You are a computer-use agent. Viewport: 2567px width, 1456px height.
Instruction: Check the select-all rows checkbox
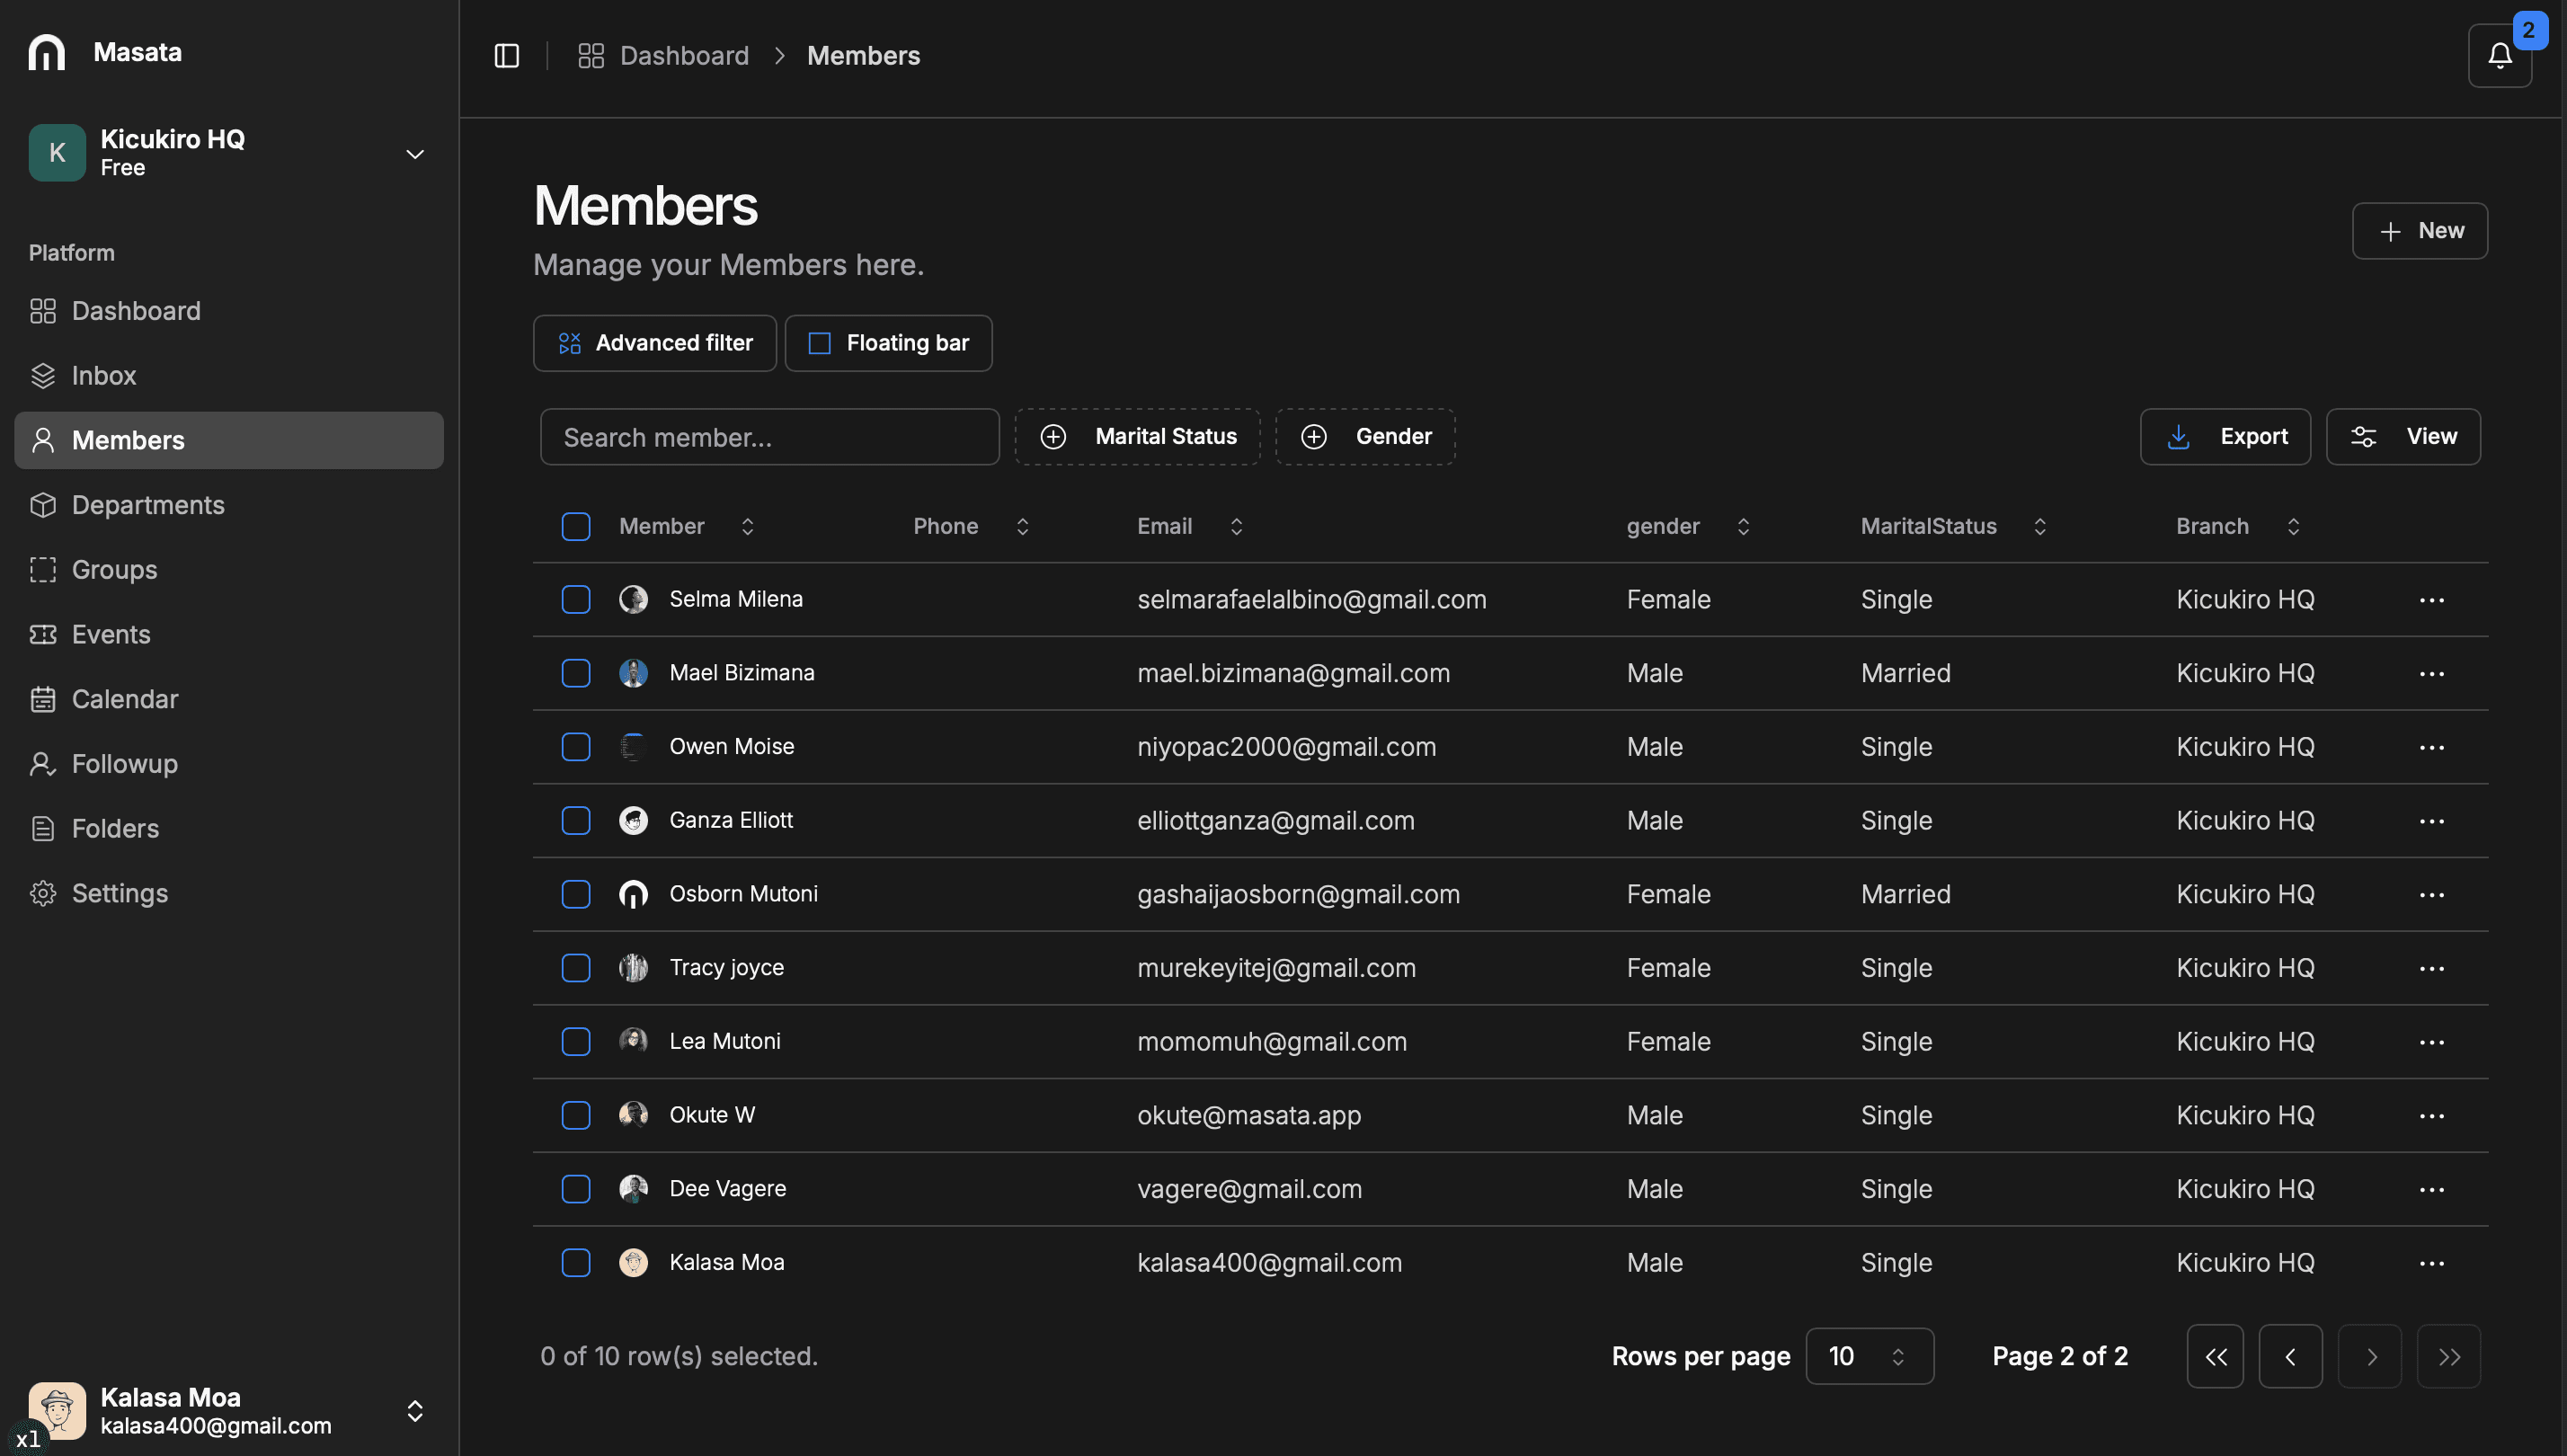tap(576, 526)
